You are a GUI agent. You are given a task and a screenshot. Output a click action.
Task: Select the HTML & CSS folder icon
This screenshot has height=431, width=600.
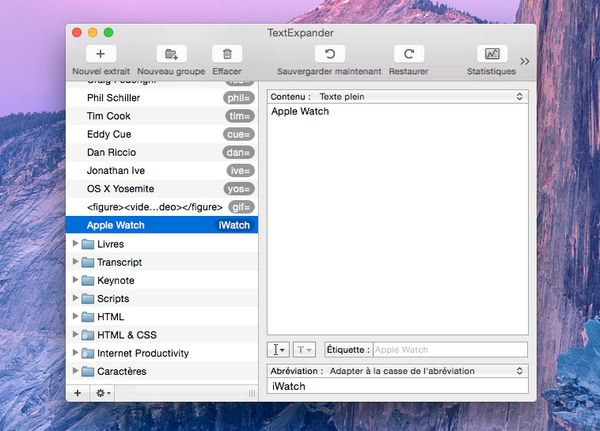[x=88, y=335]
